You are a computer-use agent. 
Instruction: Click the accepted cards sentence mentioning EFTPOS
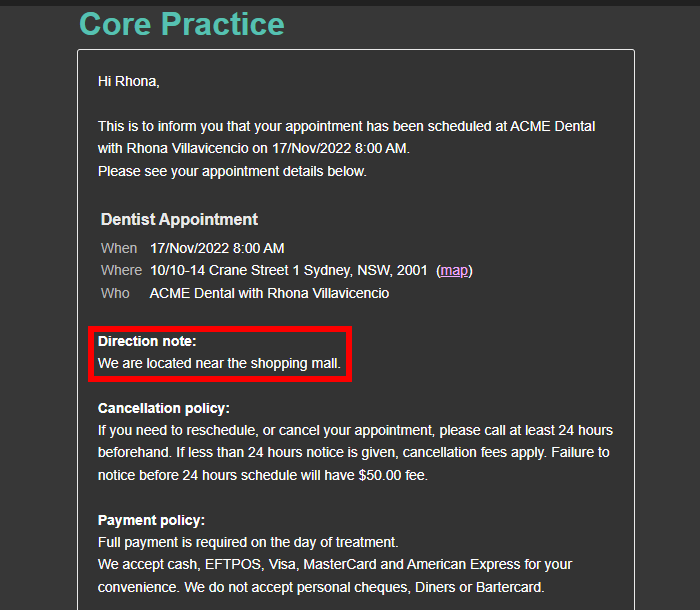(335, 564)
